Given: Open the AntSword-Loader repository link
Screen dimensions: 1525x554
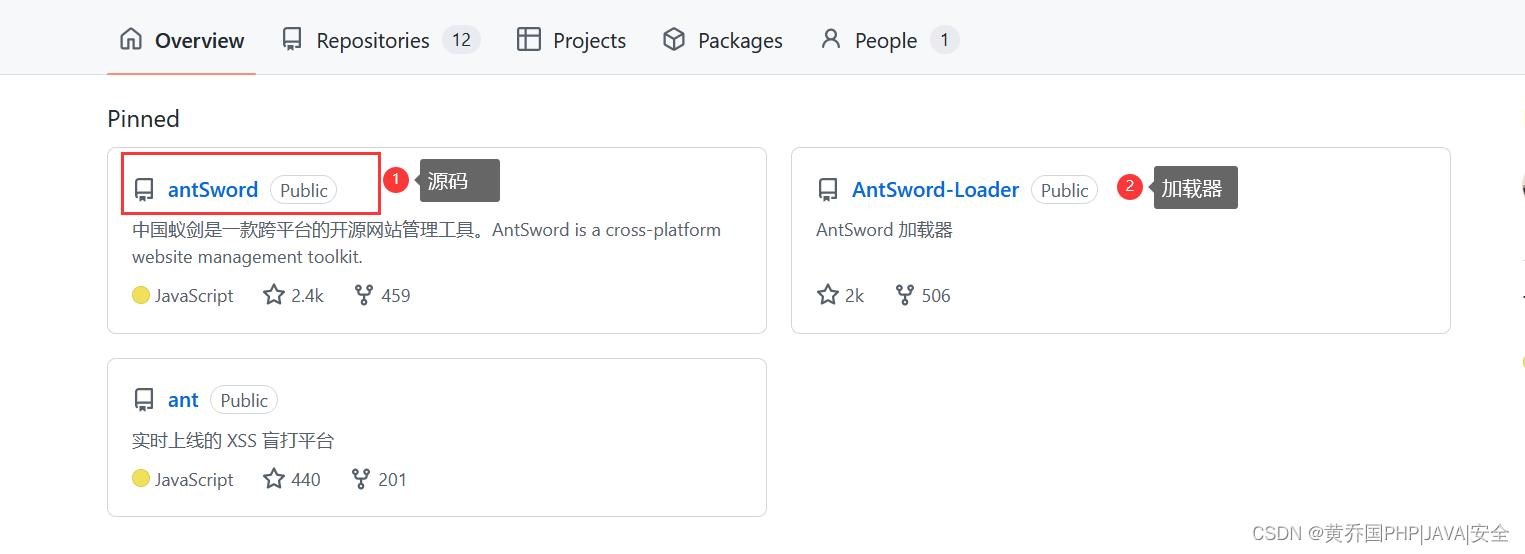Looking at the screenshot, I should coord(935,190).
